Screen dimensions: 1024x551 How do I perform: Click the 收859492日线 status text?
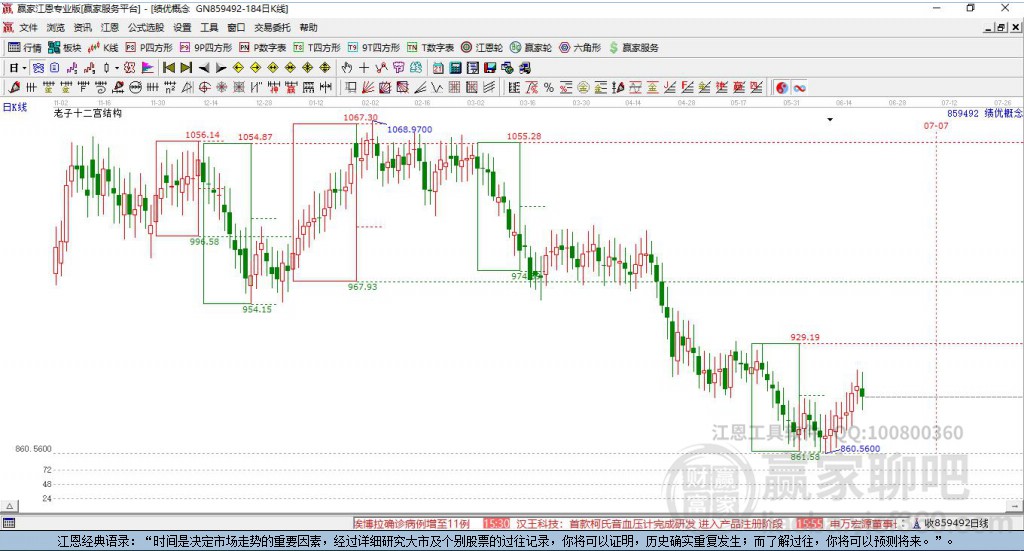click(x=957, y=523)
